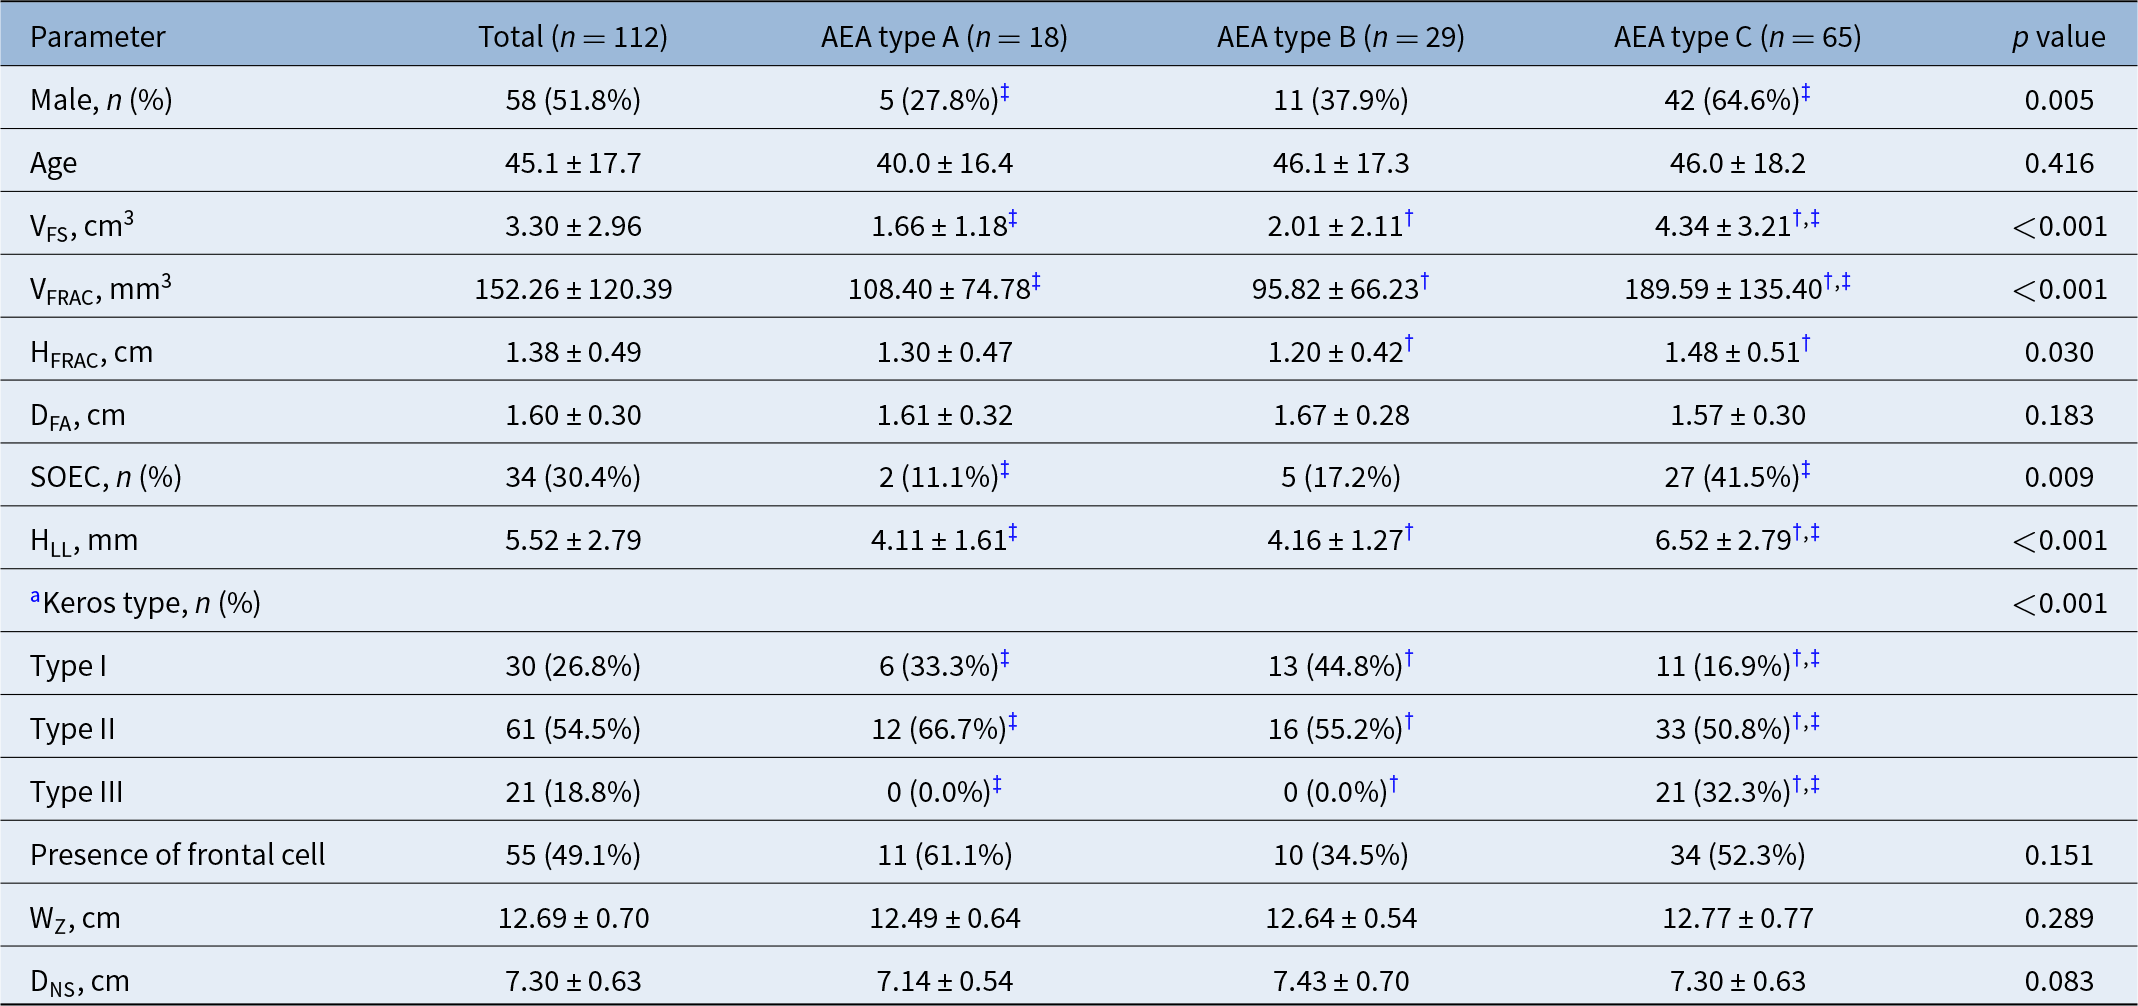Click the blue 'a' footnote before Keros type
This screenshot has height=1006, width=2138.
coord(35,597)
